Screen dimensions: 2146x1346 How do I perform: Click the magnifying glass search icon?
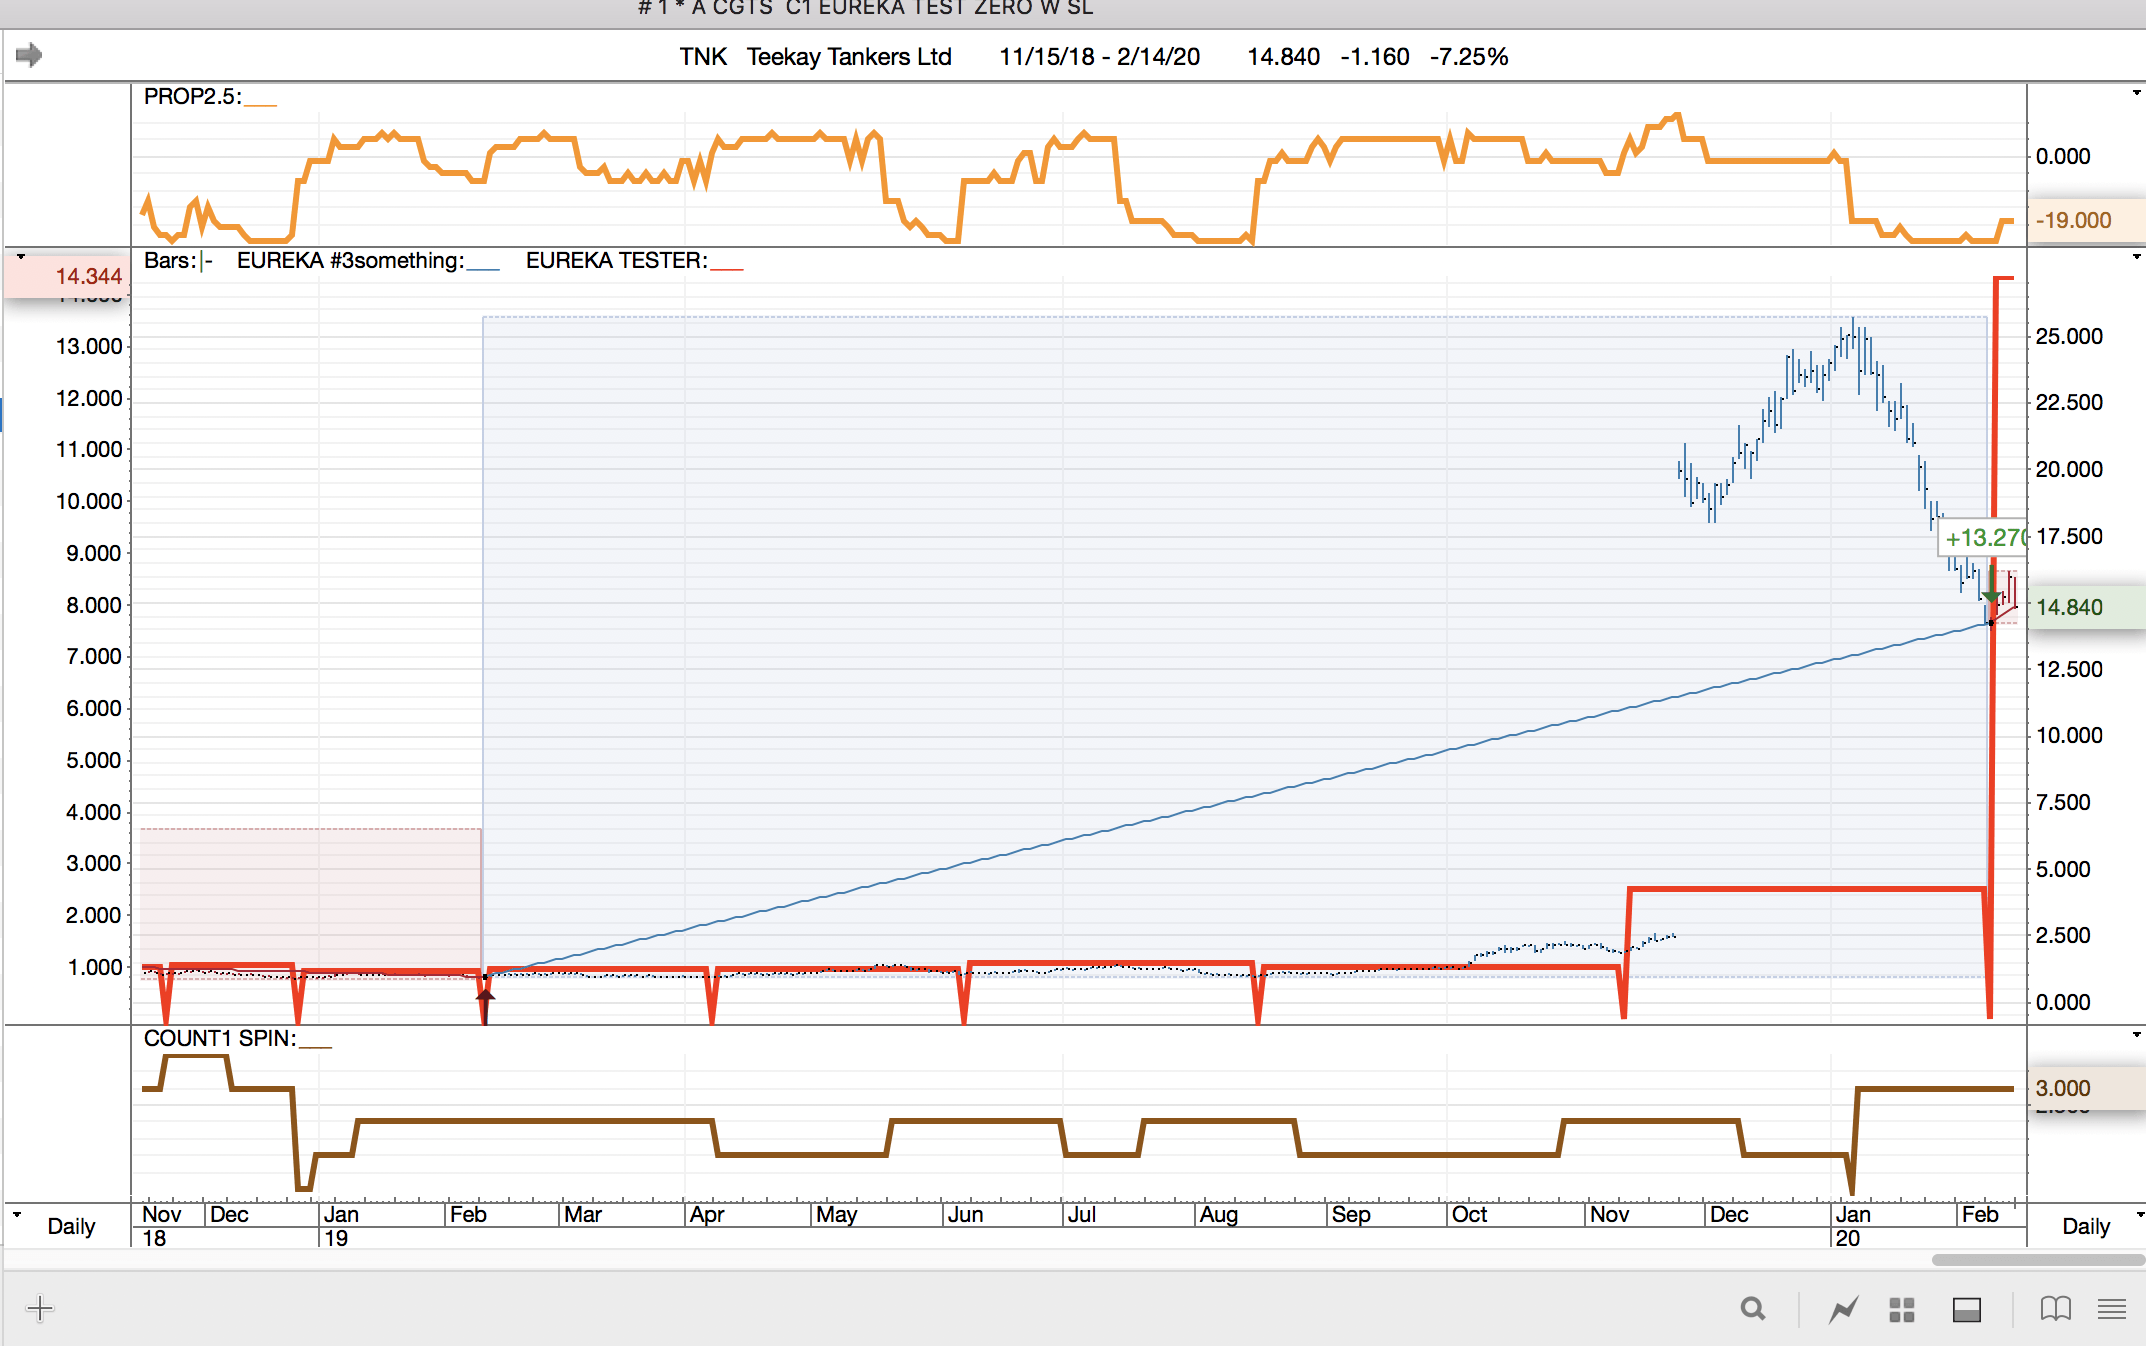[1752, 1308]
